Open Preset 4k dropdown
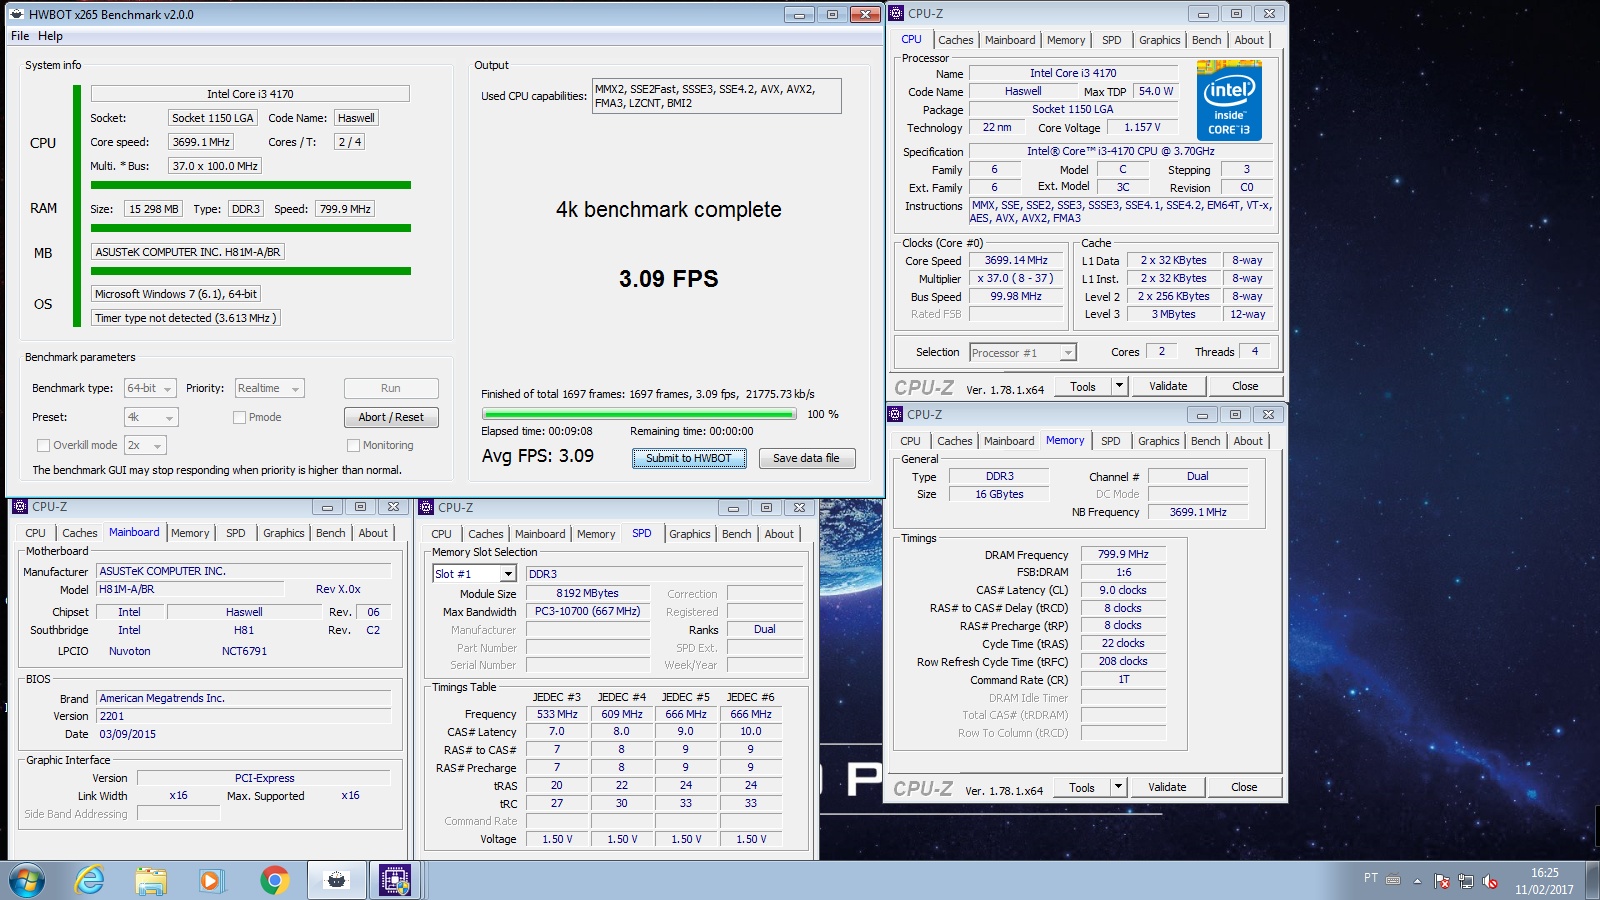This screenshot has width=1600, height=900. (150, 417)
